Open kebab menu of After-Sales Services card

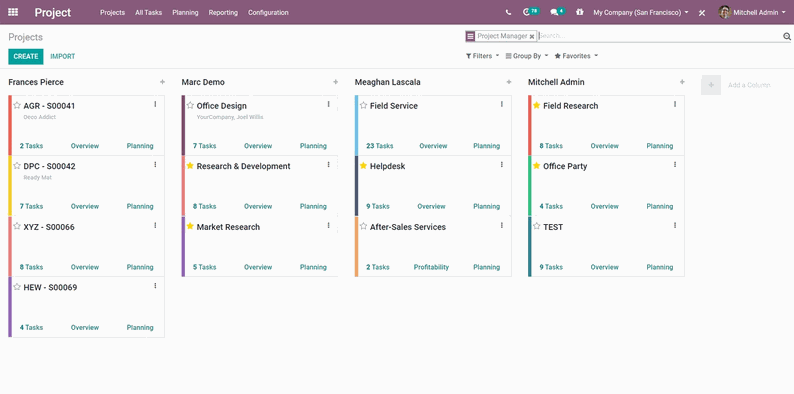click(502, 225)
